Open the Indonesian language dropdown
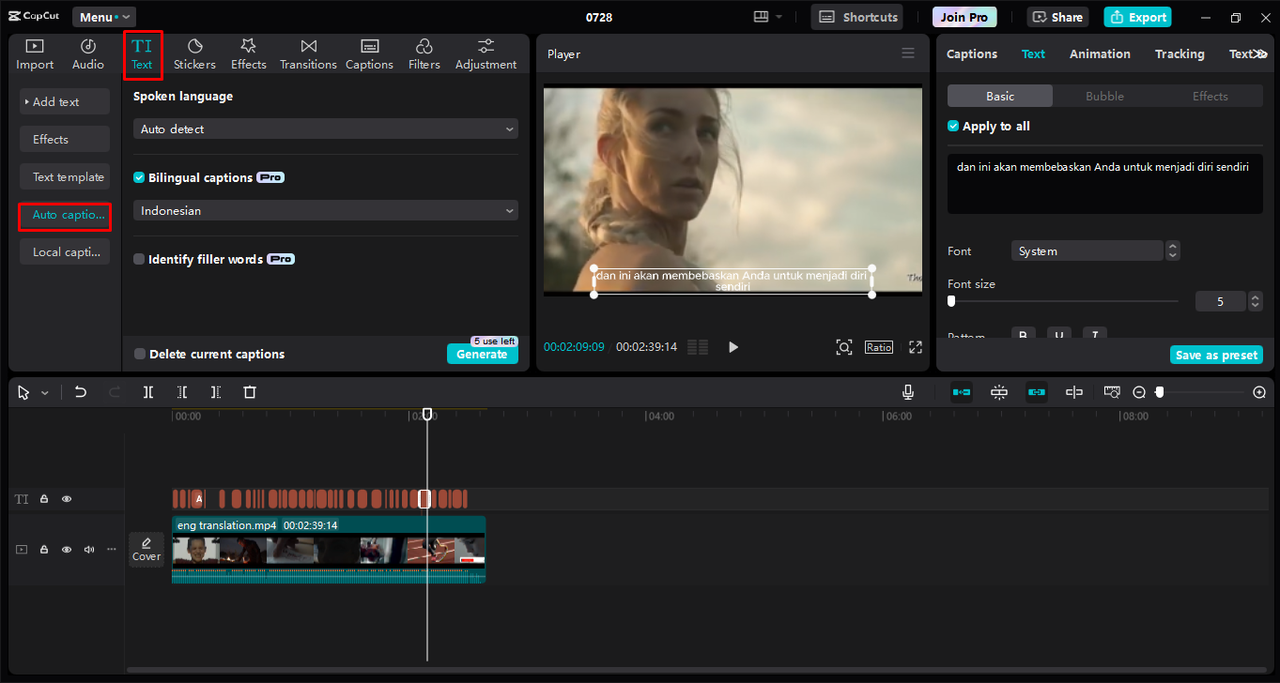Screen dimensions: 1280x683 326,211
